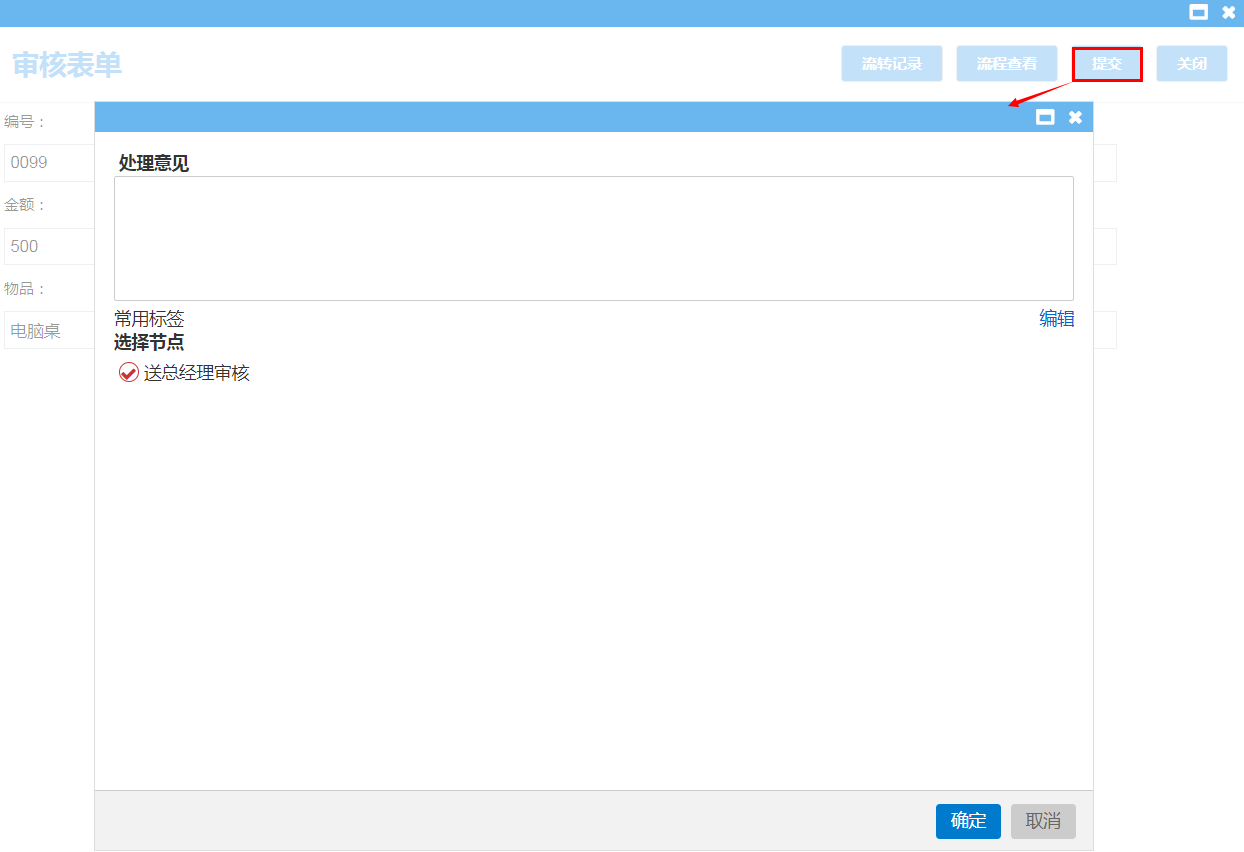Screen dimensions: 1244x852
Task: Click the 金额 field showing 500
Action: (x=48, y=246)
